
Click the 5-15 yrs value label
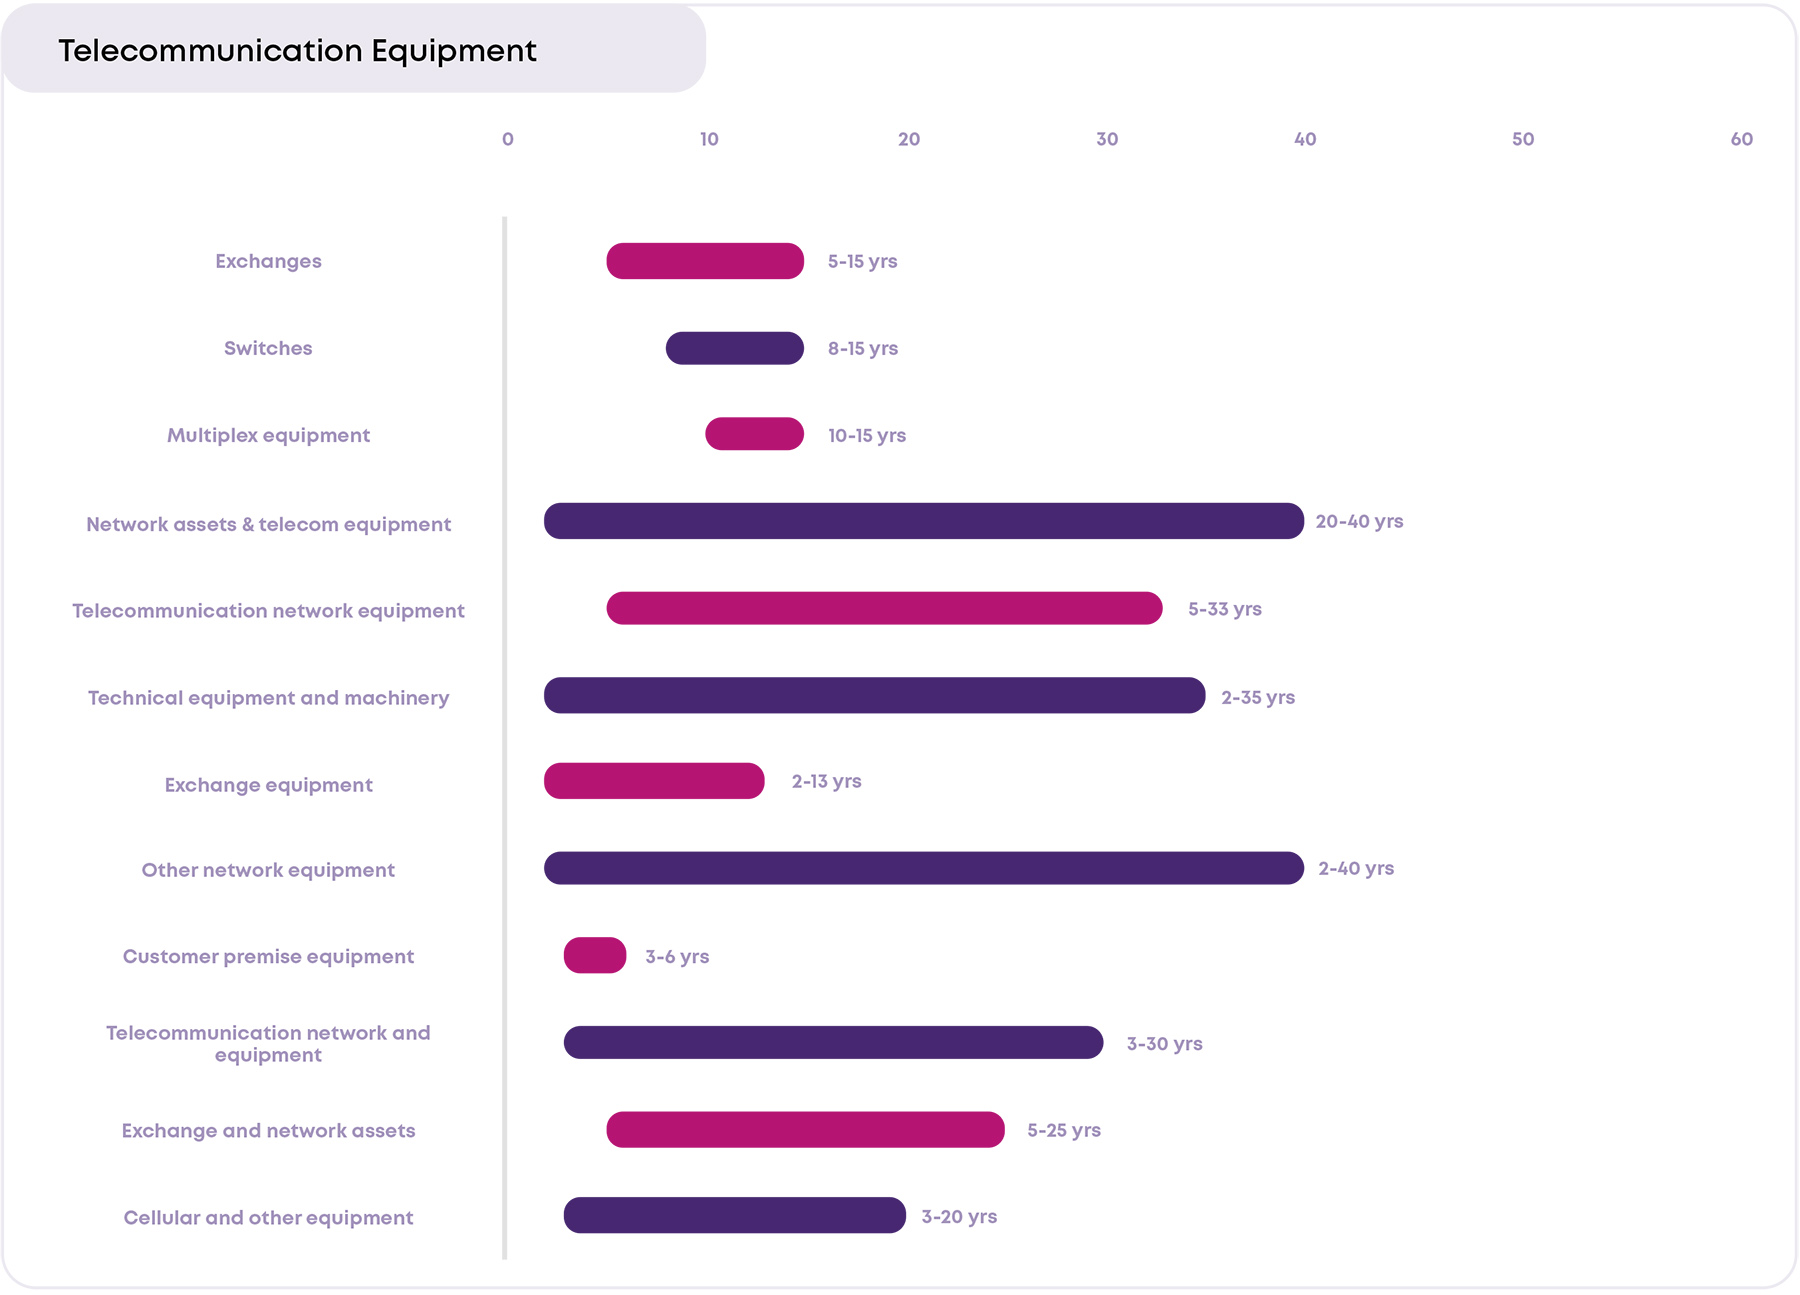point(862,261)
